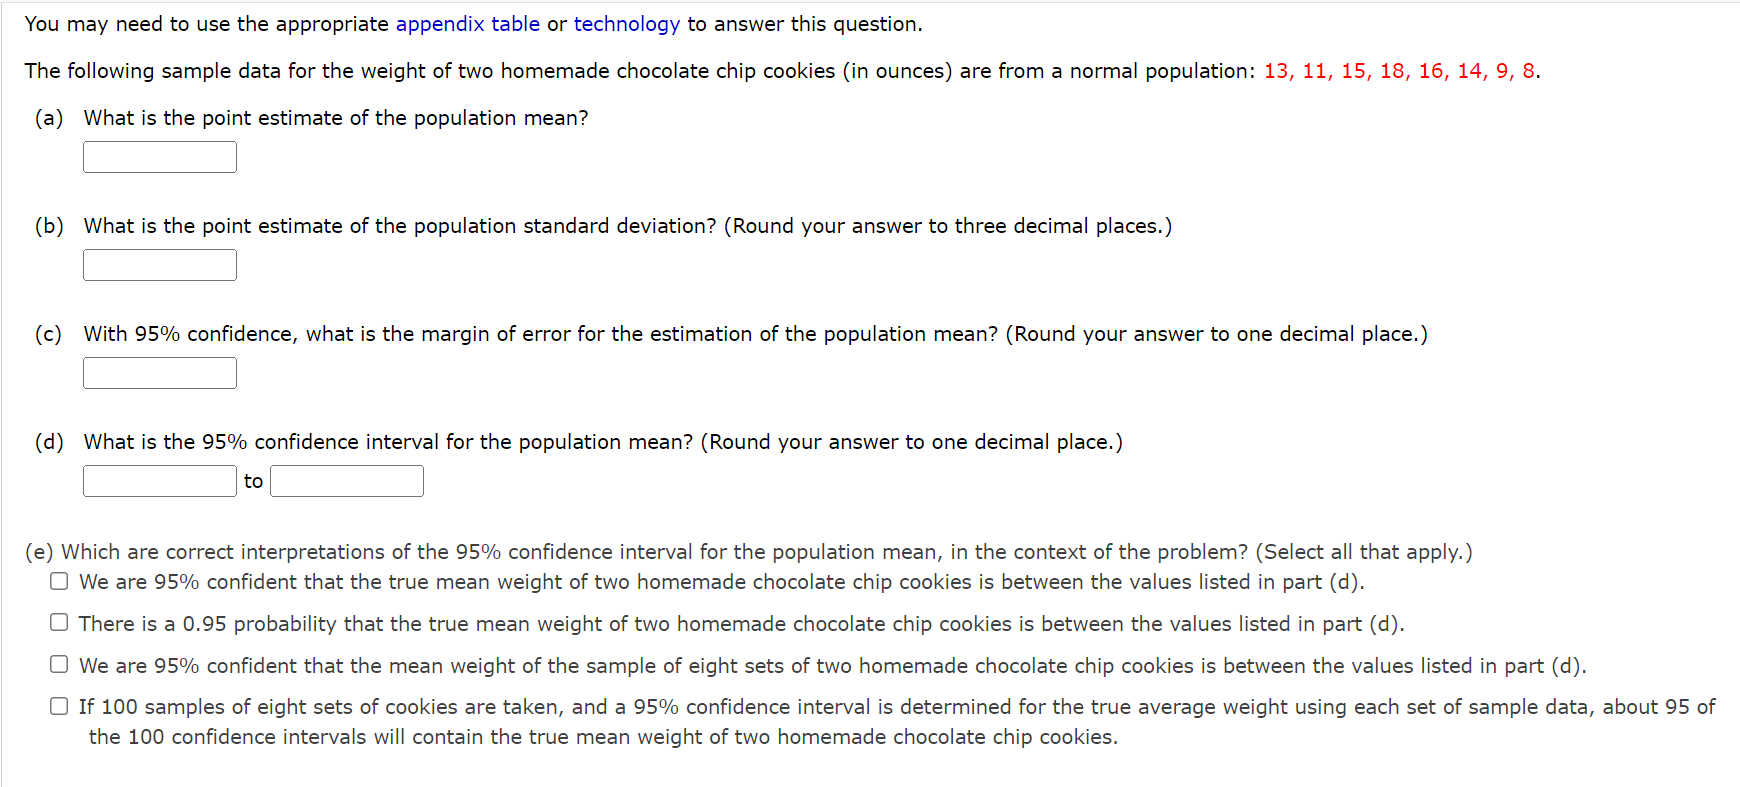Check the 'sample of eight sets' interpretation option
Viewport: 1740px width, 787px height.
(x=59, y=664)
